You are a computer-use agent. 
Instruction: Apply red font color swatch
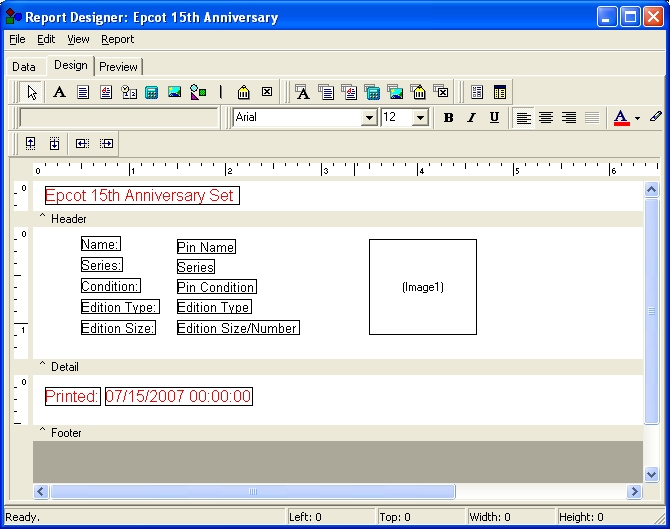tap(622, 118)
